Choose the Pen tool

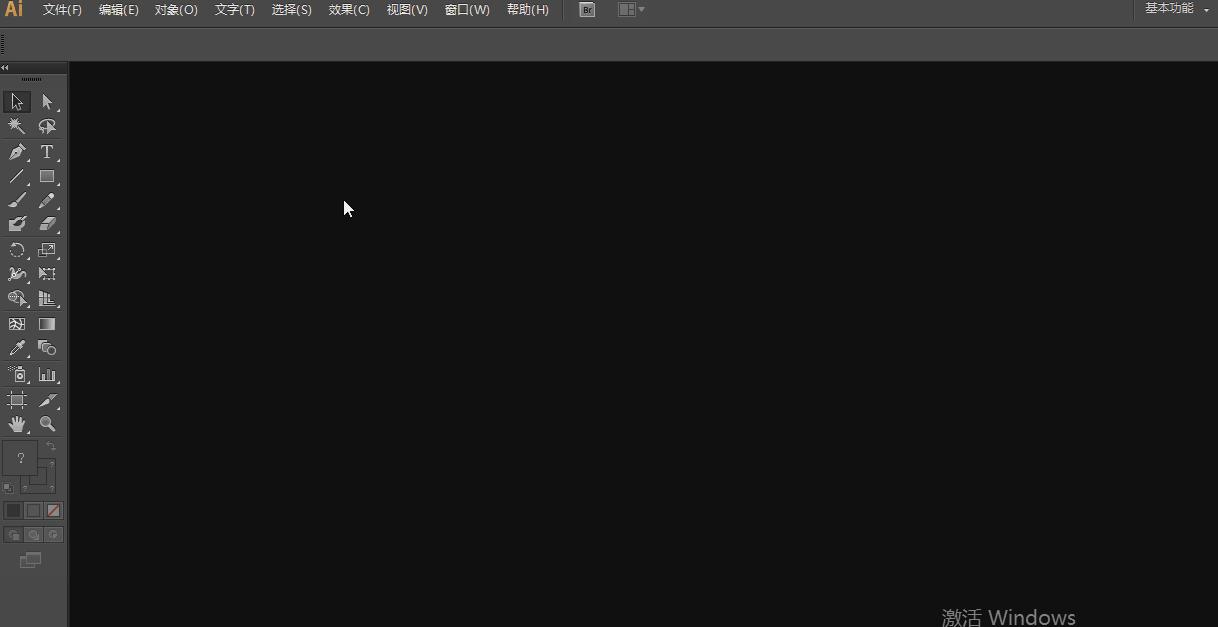point(16,151)
